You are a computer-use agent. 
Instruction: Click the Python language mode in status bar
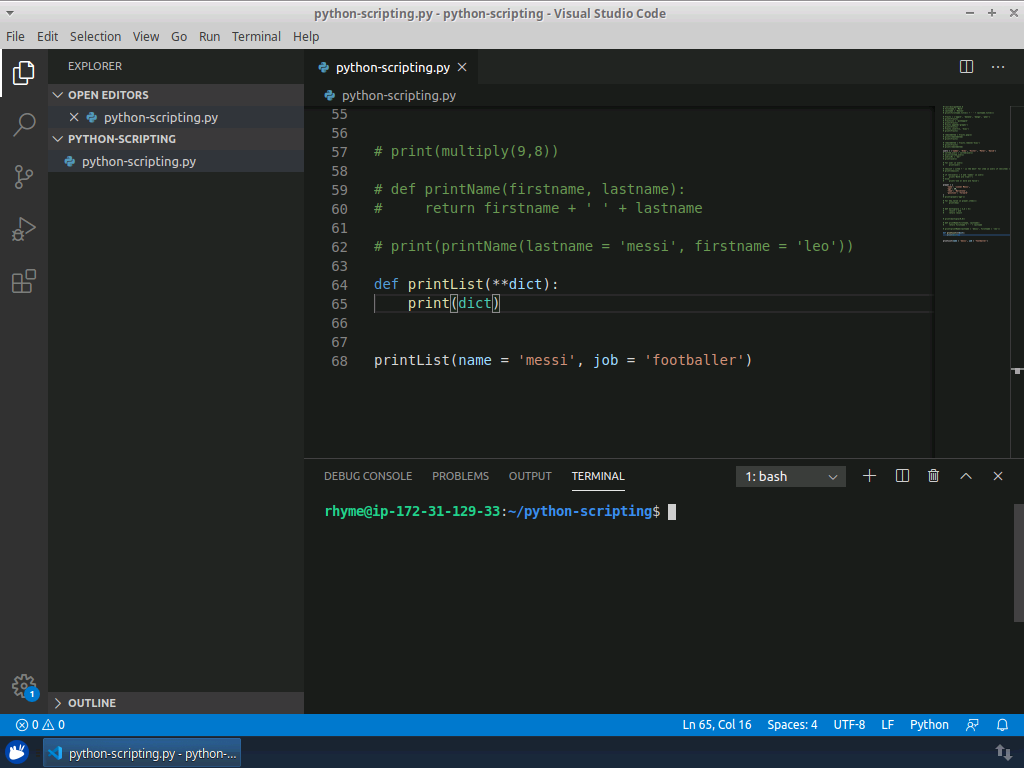929,725
